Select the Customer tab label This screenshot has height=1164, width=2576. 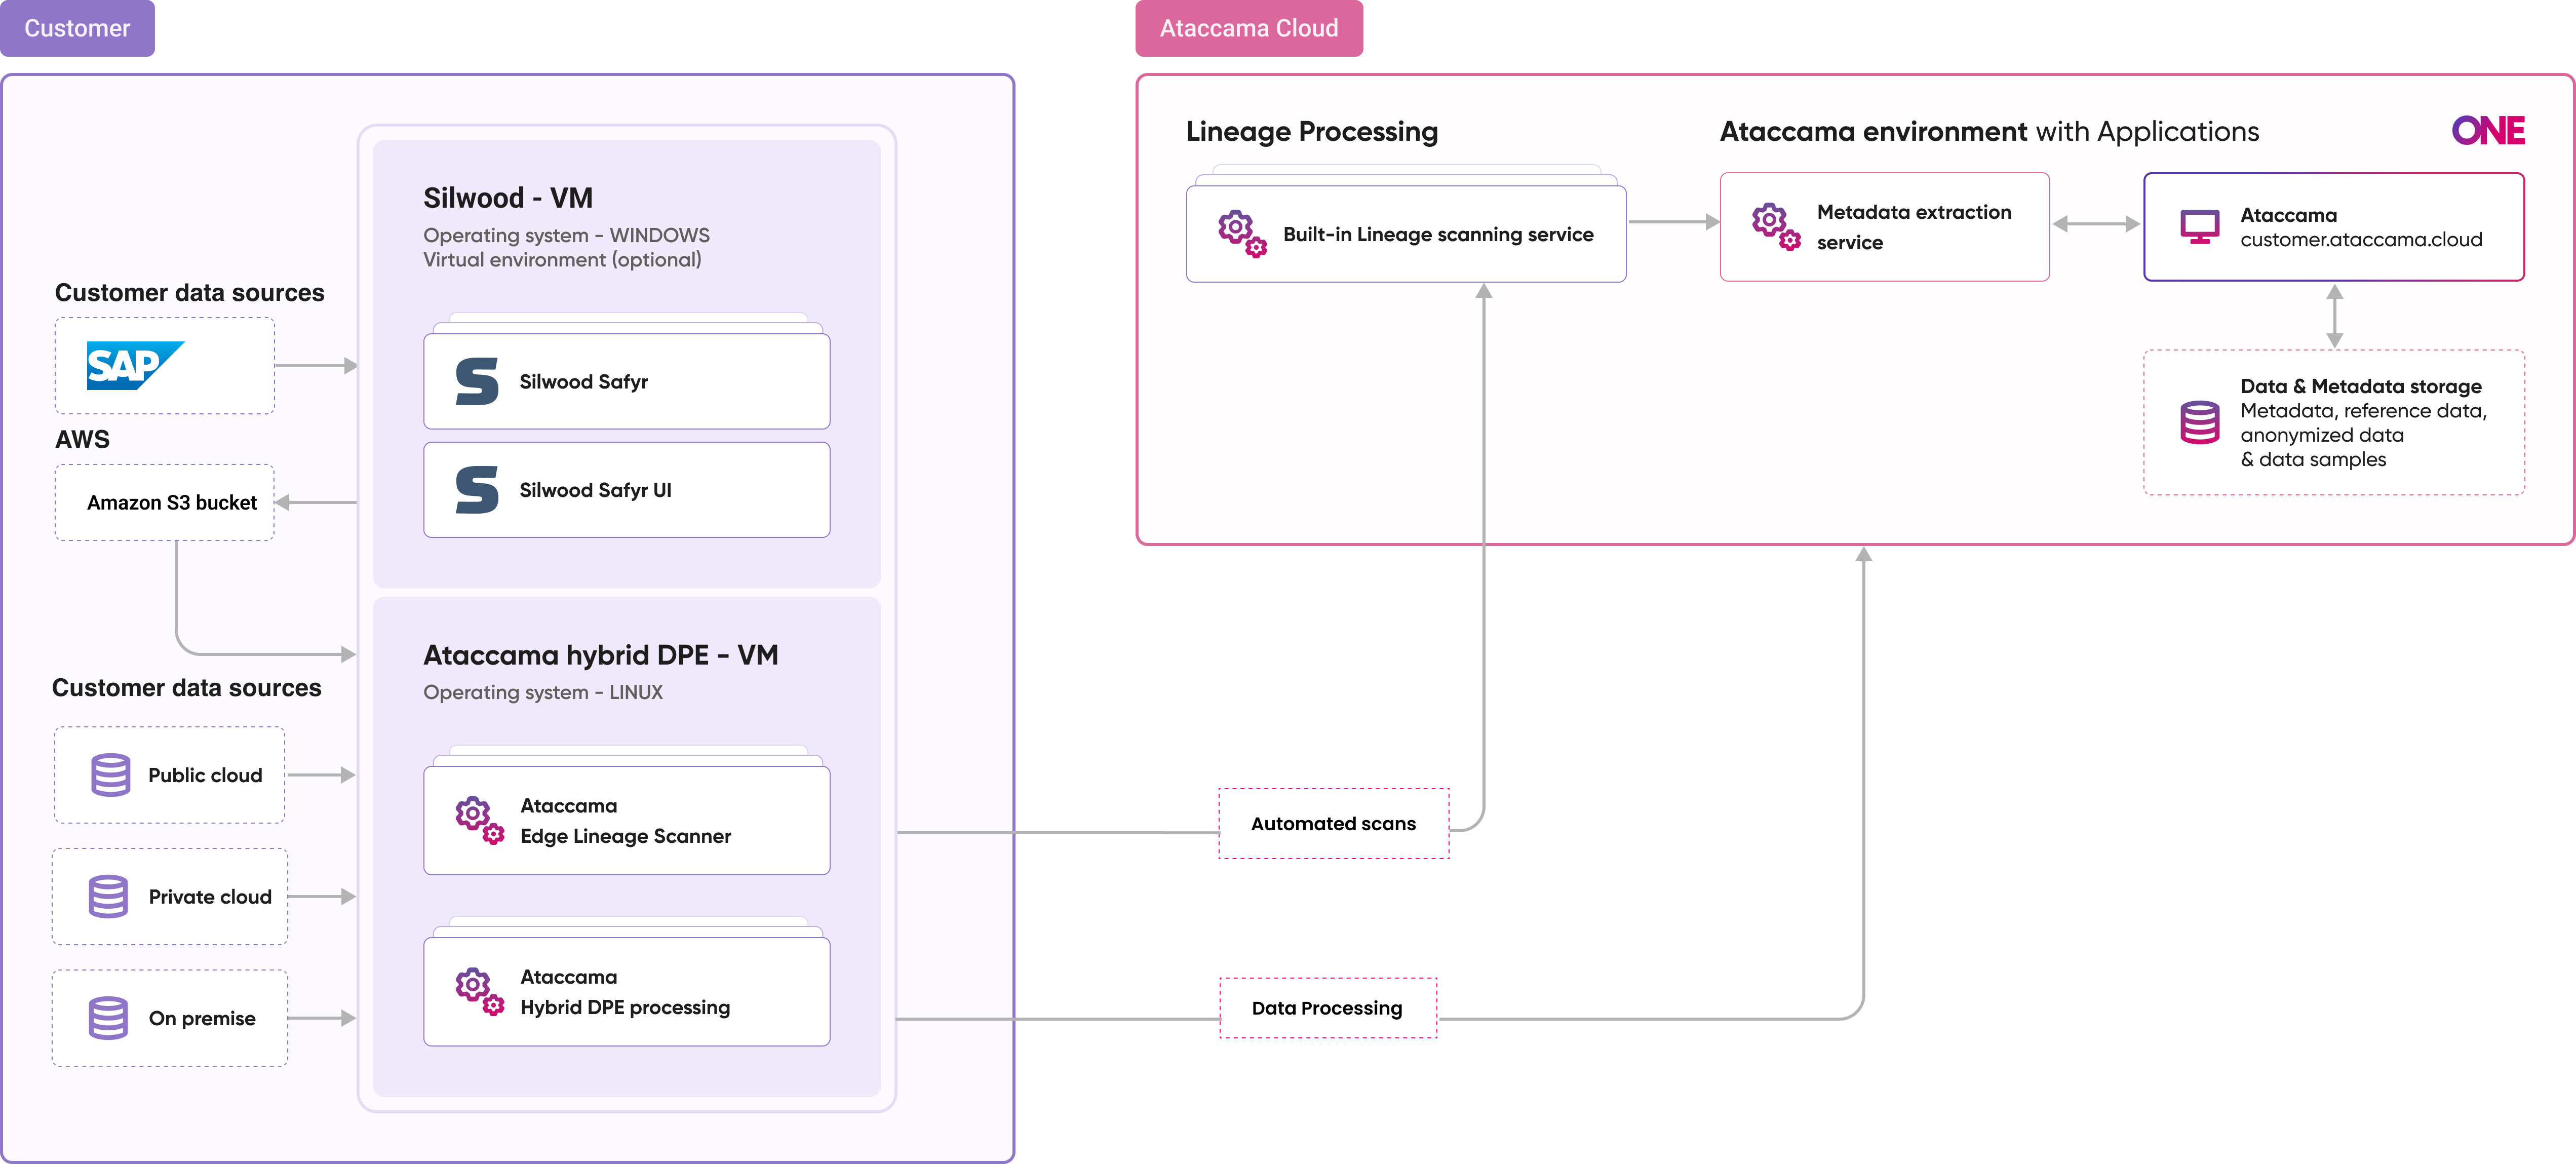pos(77,28)
